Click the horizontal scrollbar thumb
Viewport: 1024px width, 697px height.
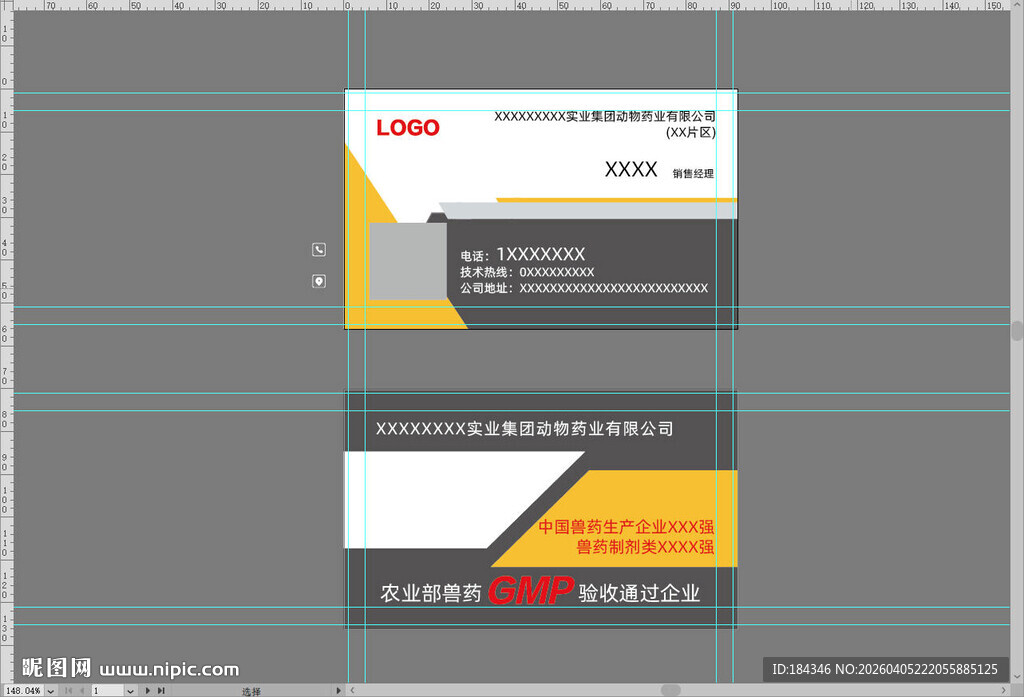(671, 690)
